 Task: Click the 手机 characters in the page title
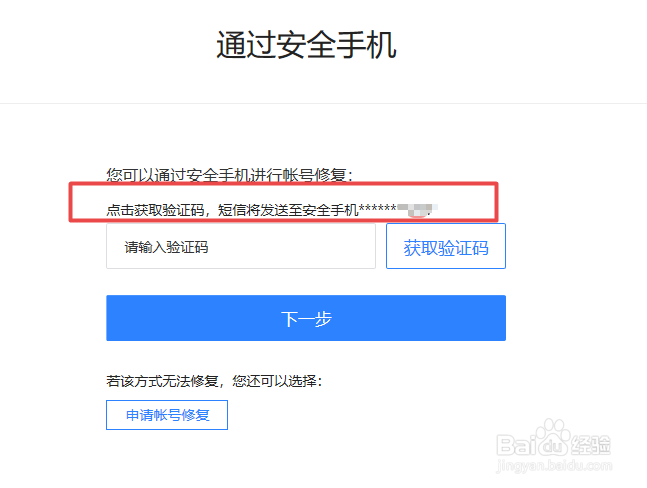coord(367,45)
